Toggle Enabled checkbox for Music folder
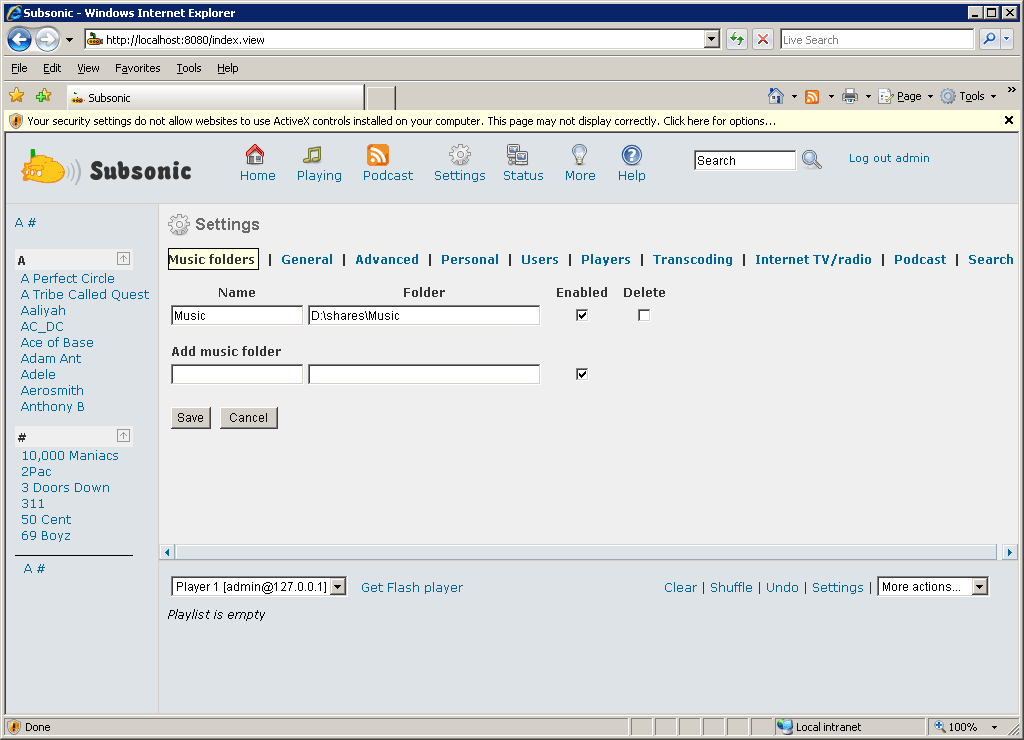Screen dimensions: 1024x740 582,315
